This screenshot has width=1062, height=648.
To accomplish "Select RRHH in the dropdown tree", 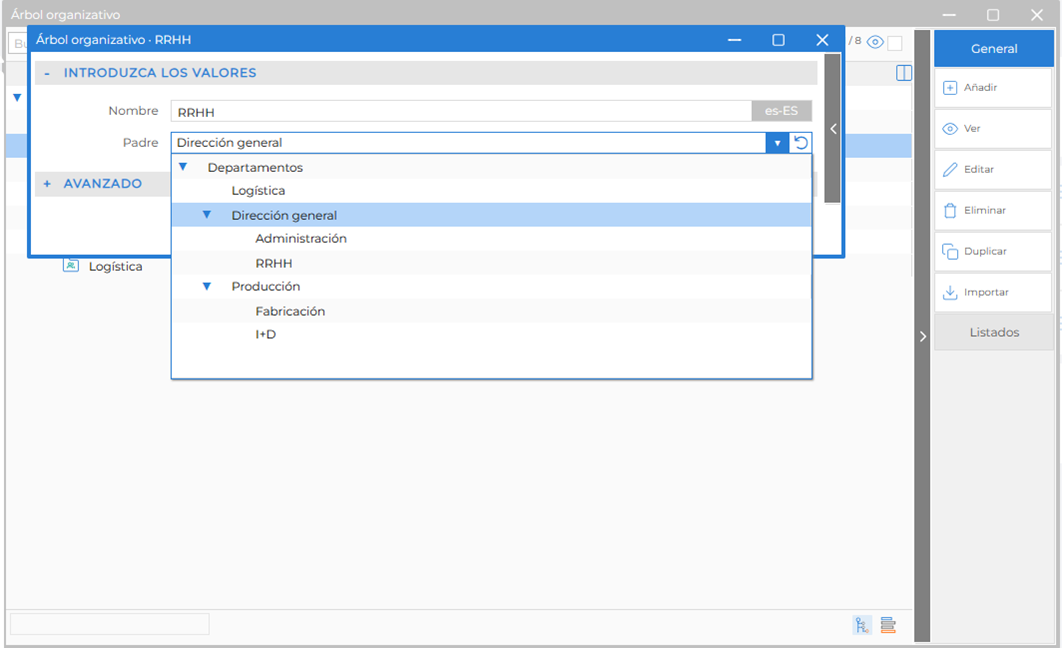I will [274, 263].
